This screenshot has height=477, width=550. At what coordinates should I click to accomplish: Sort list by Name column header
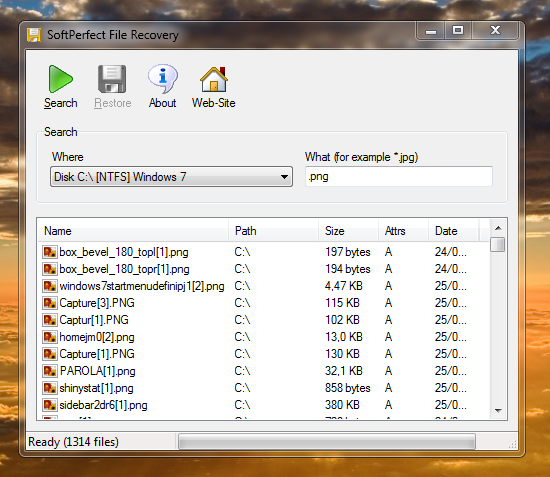[x=133, y=231]
